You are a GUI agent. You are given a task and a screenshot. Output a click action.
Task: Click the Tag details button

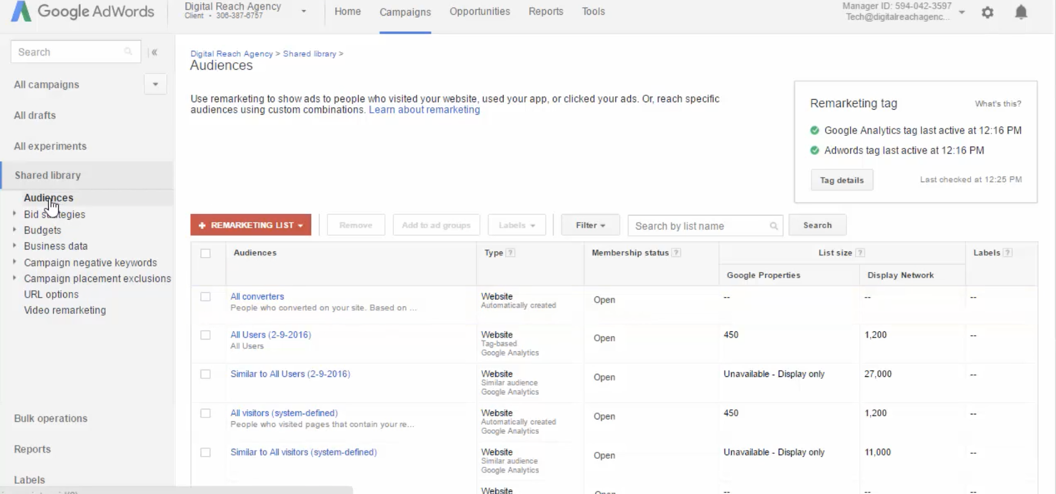pyautogui.click(x=842, y=180)
